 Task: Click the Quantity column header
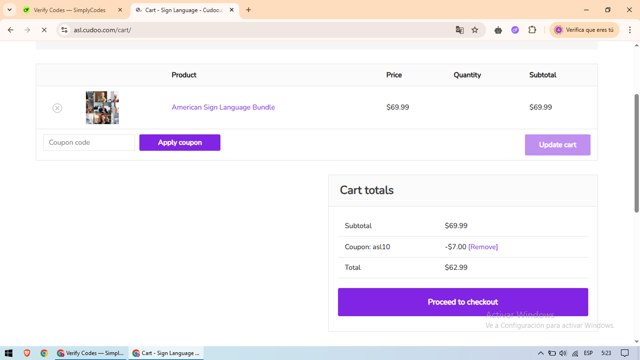[467, 75]
